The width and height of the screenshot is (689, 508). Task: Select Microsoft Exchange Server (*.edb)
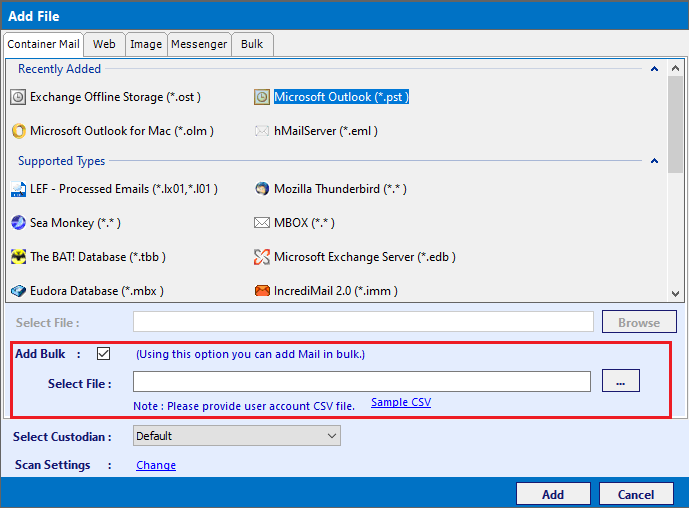(365, 257)
